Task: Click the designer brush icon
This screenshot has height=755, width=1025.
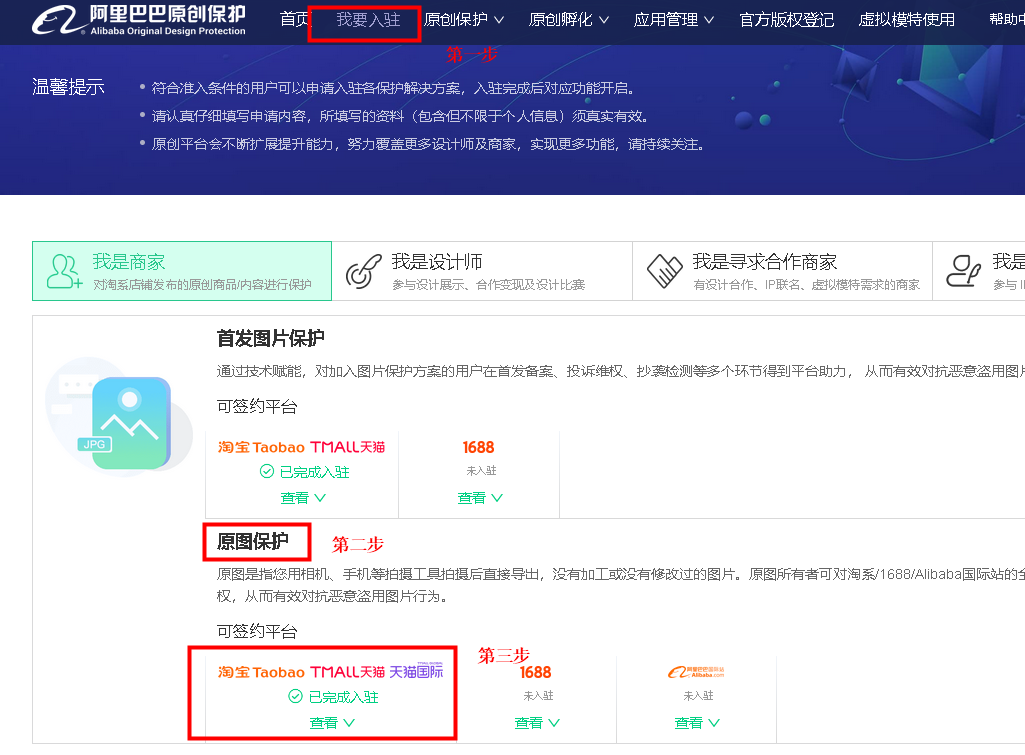Action: 363,271
